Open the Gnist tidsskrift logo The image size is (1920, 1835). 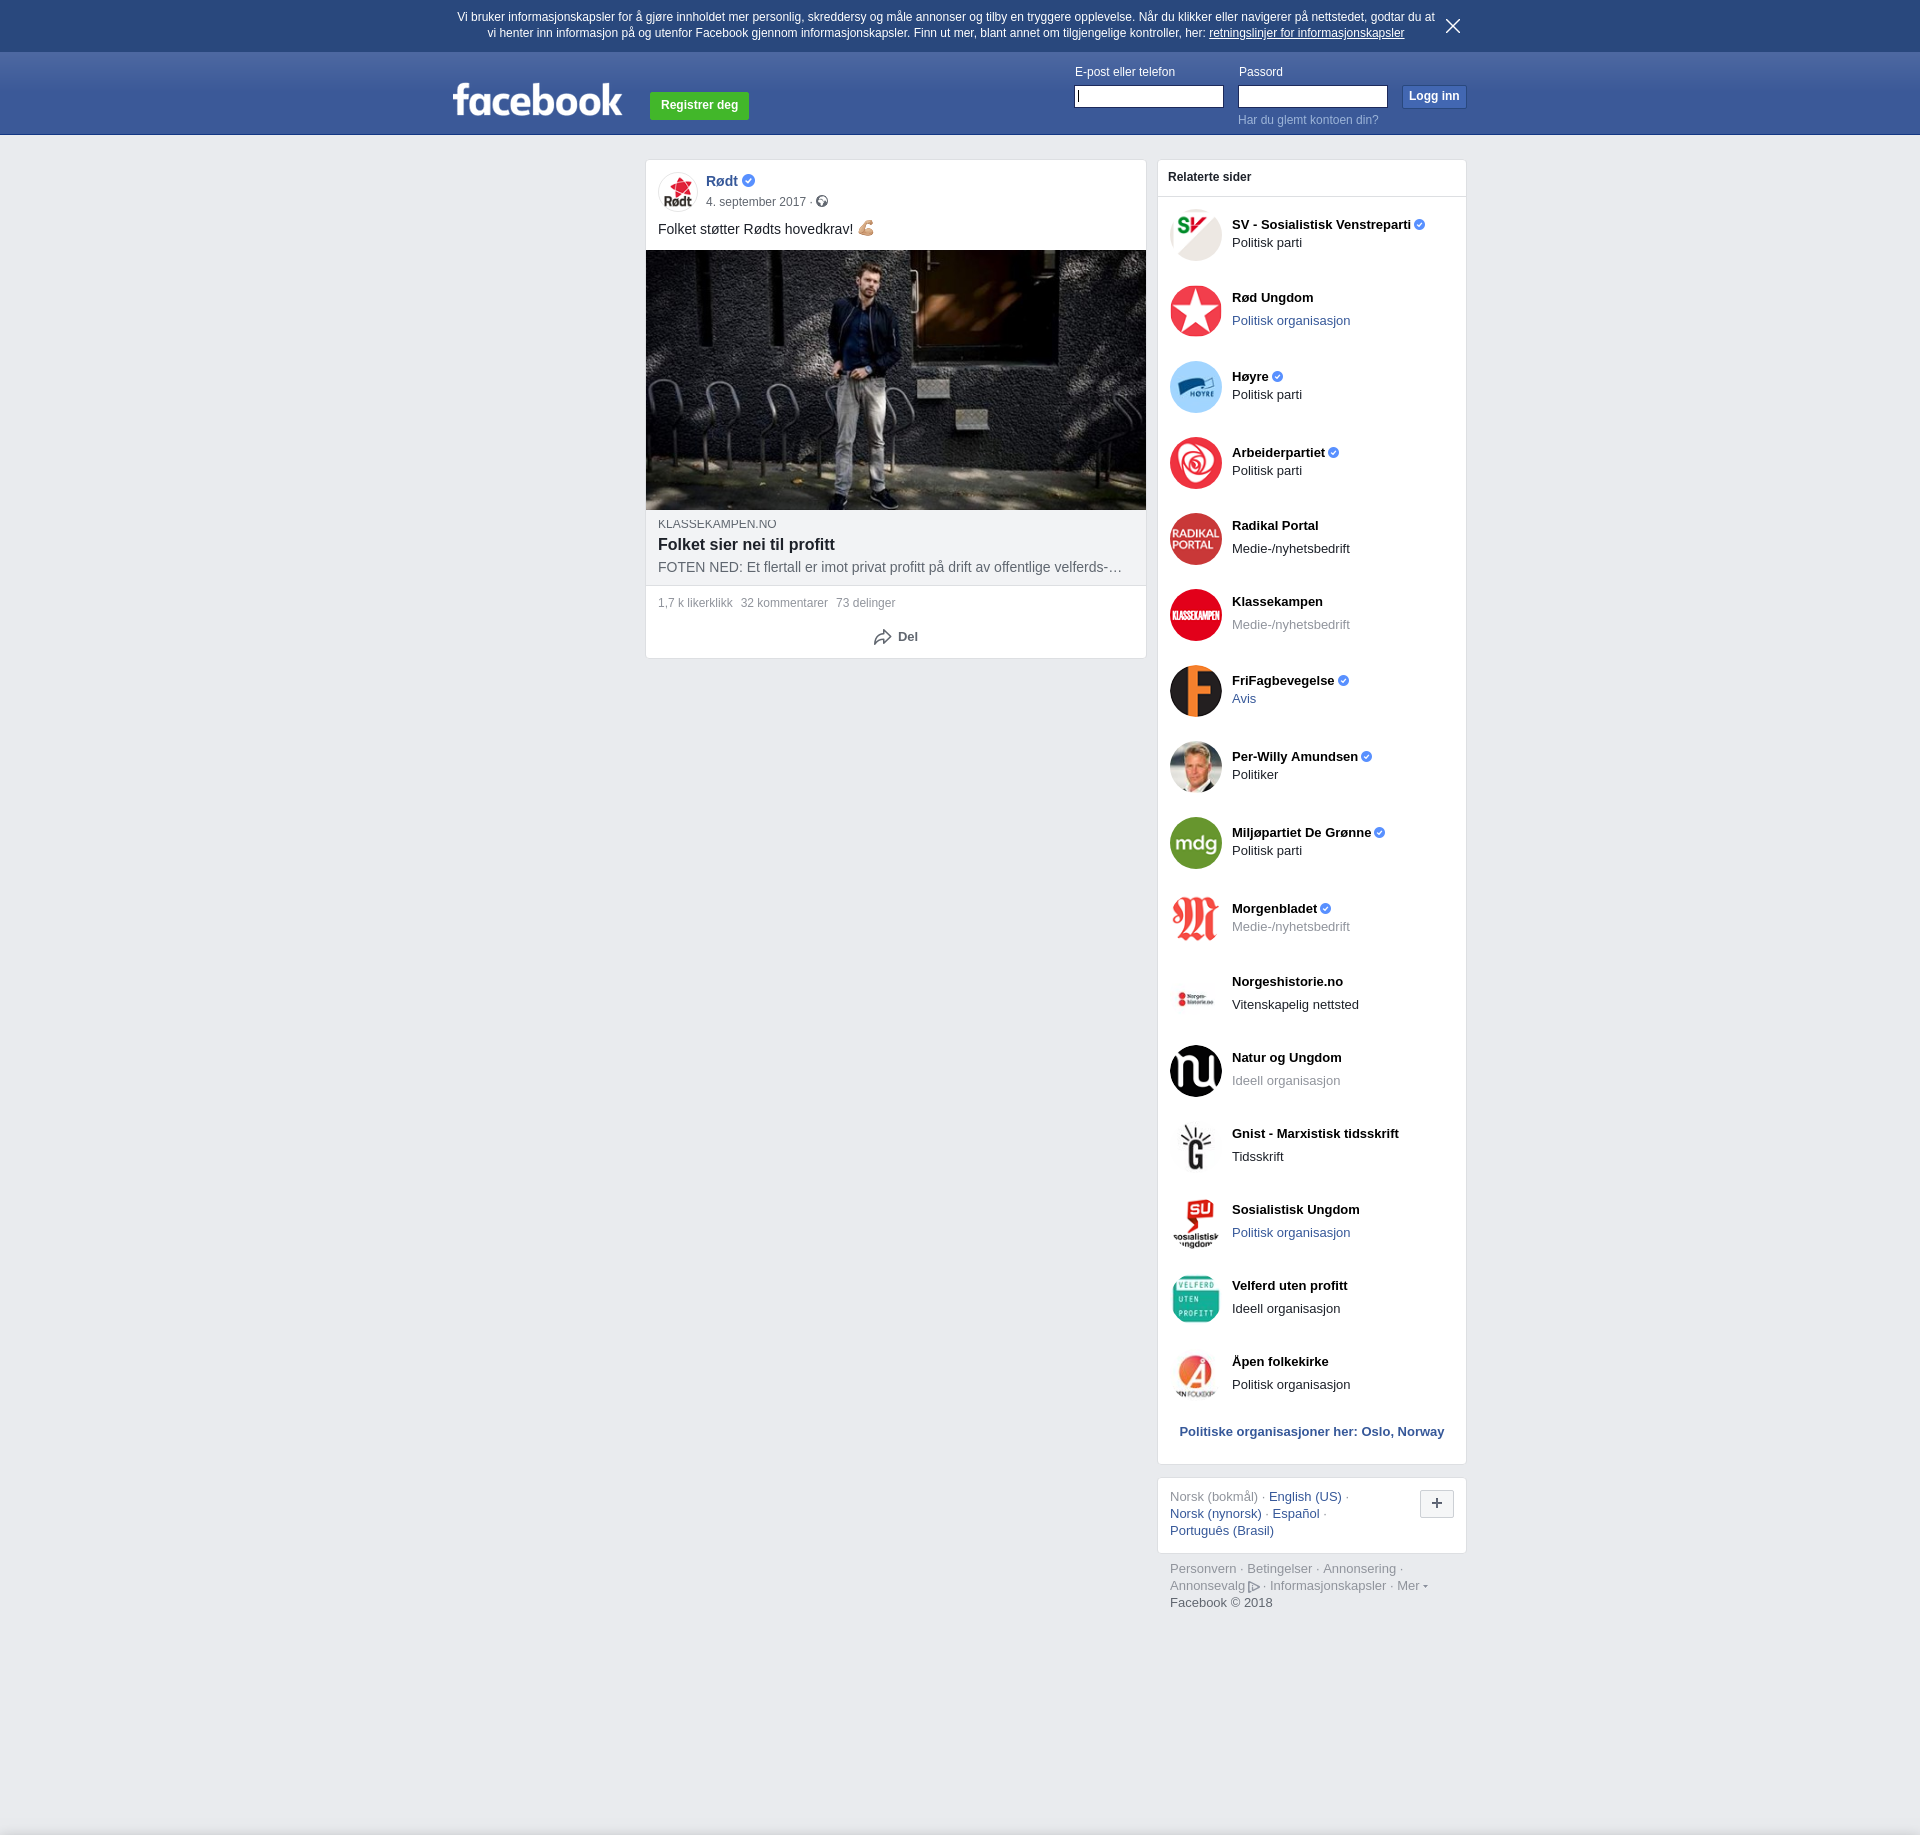[x=1196, y=1147]
